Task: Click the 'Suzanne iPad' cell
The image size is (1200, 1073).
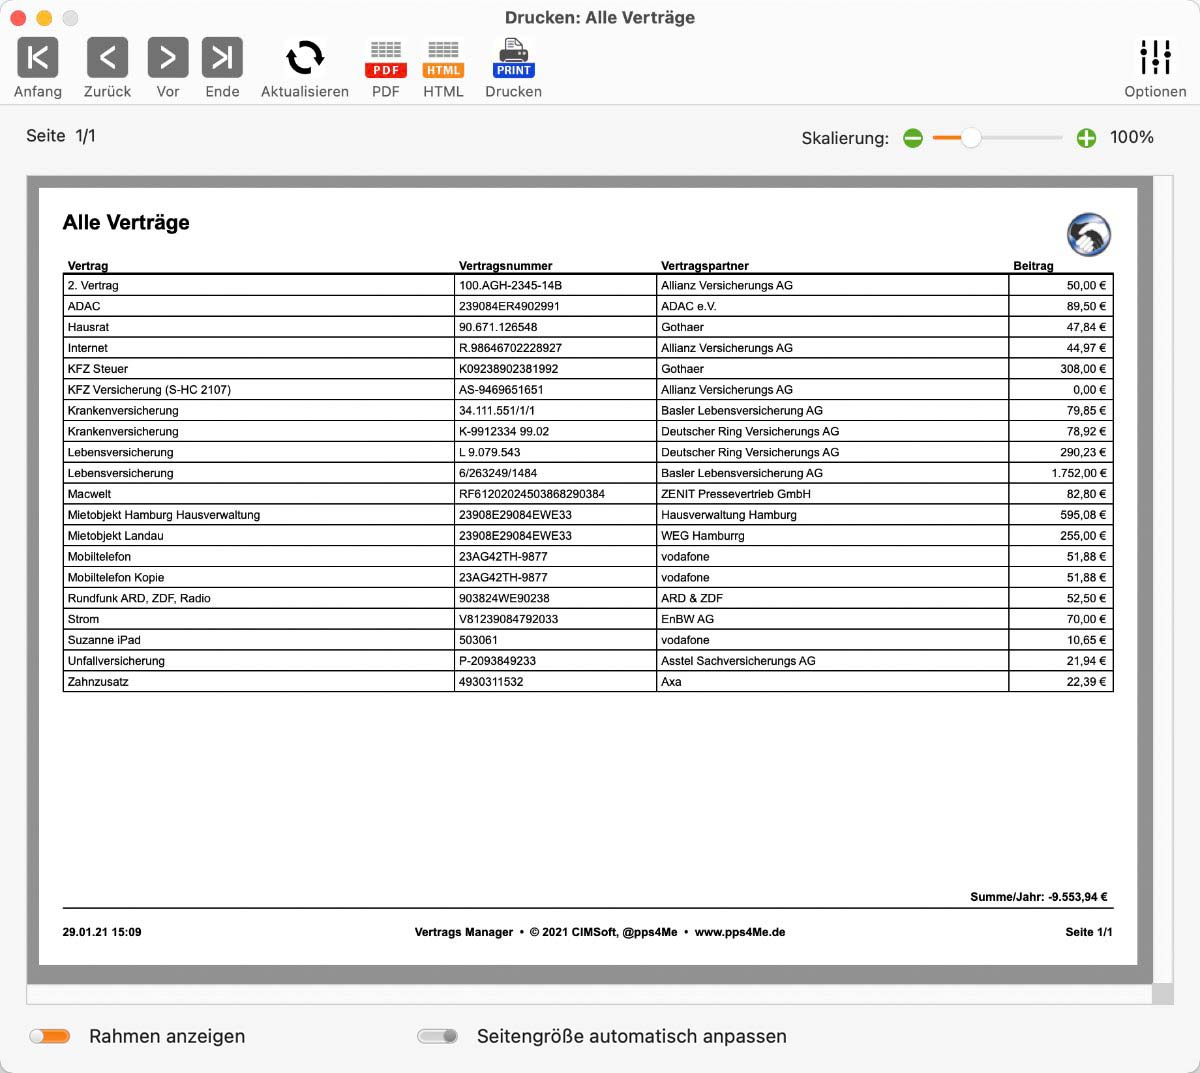Action: 258,640
